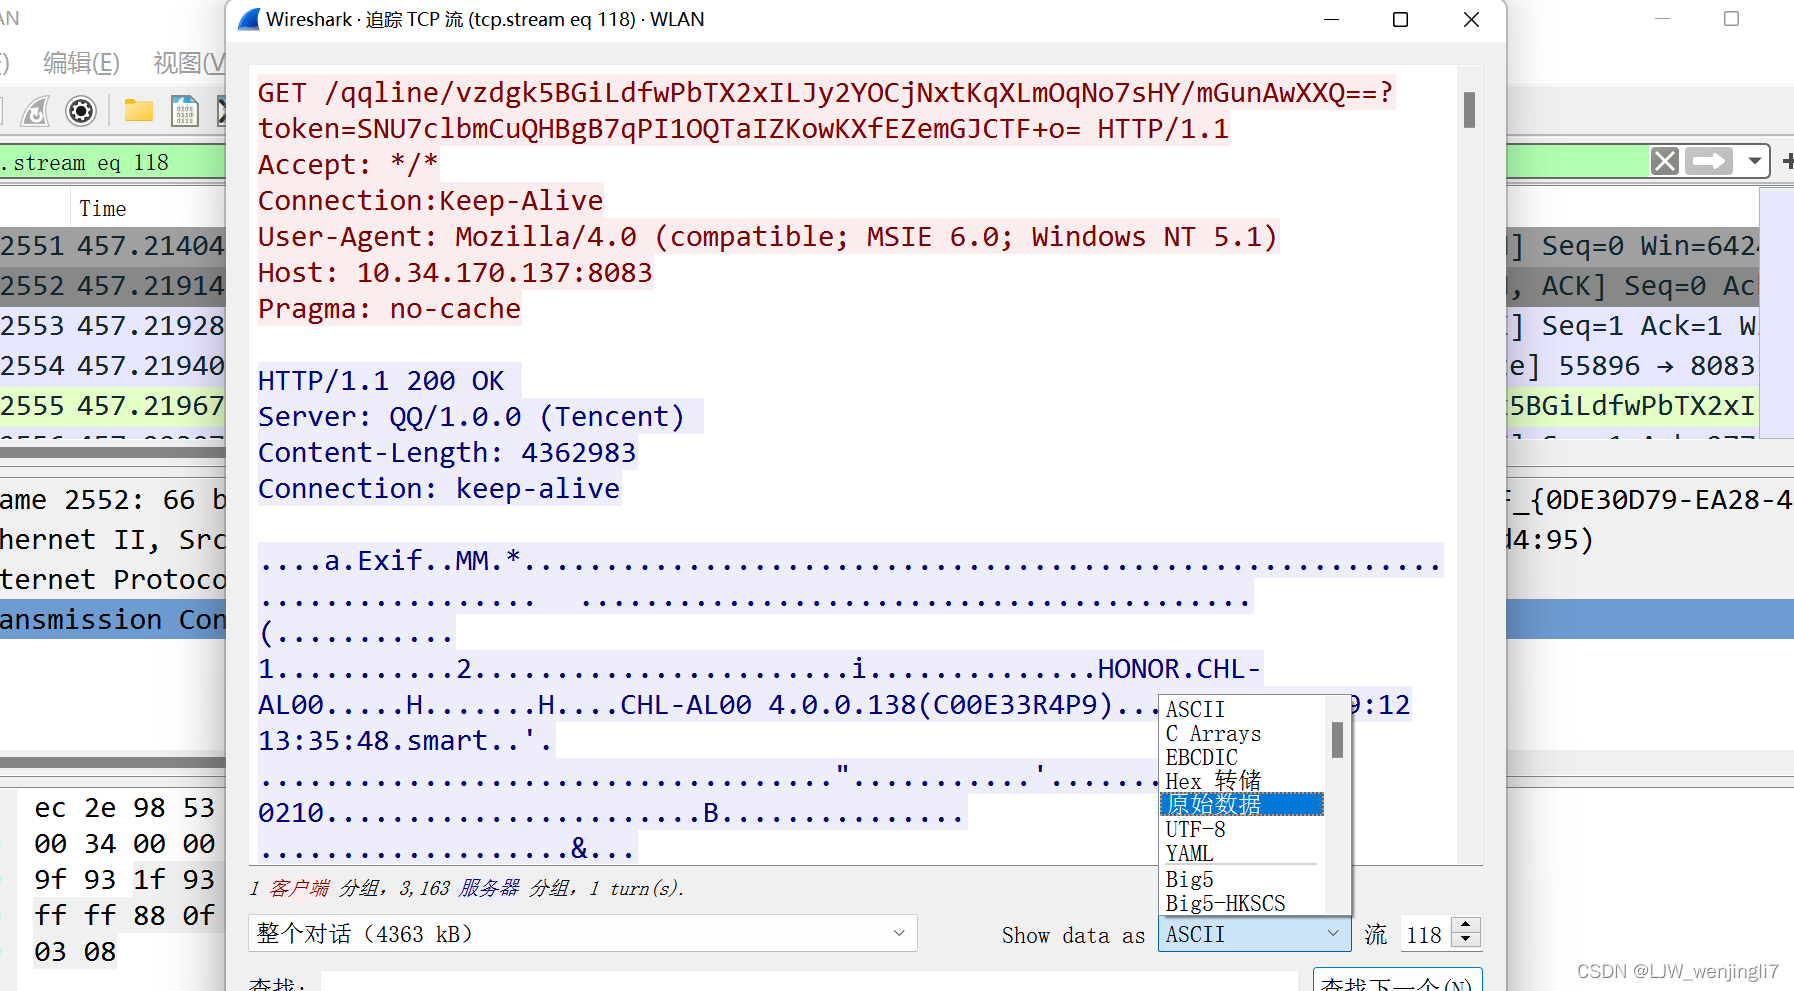The image size is (1794, 991).
Task: Maximize the Follow TCP Stream dialog
Action: [1400, 19]
